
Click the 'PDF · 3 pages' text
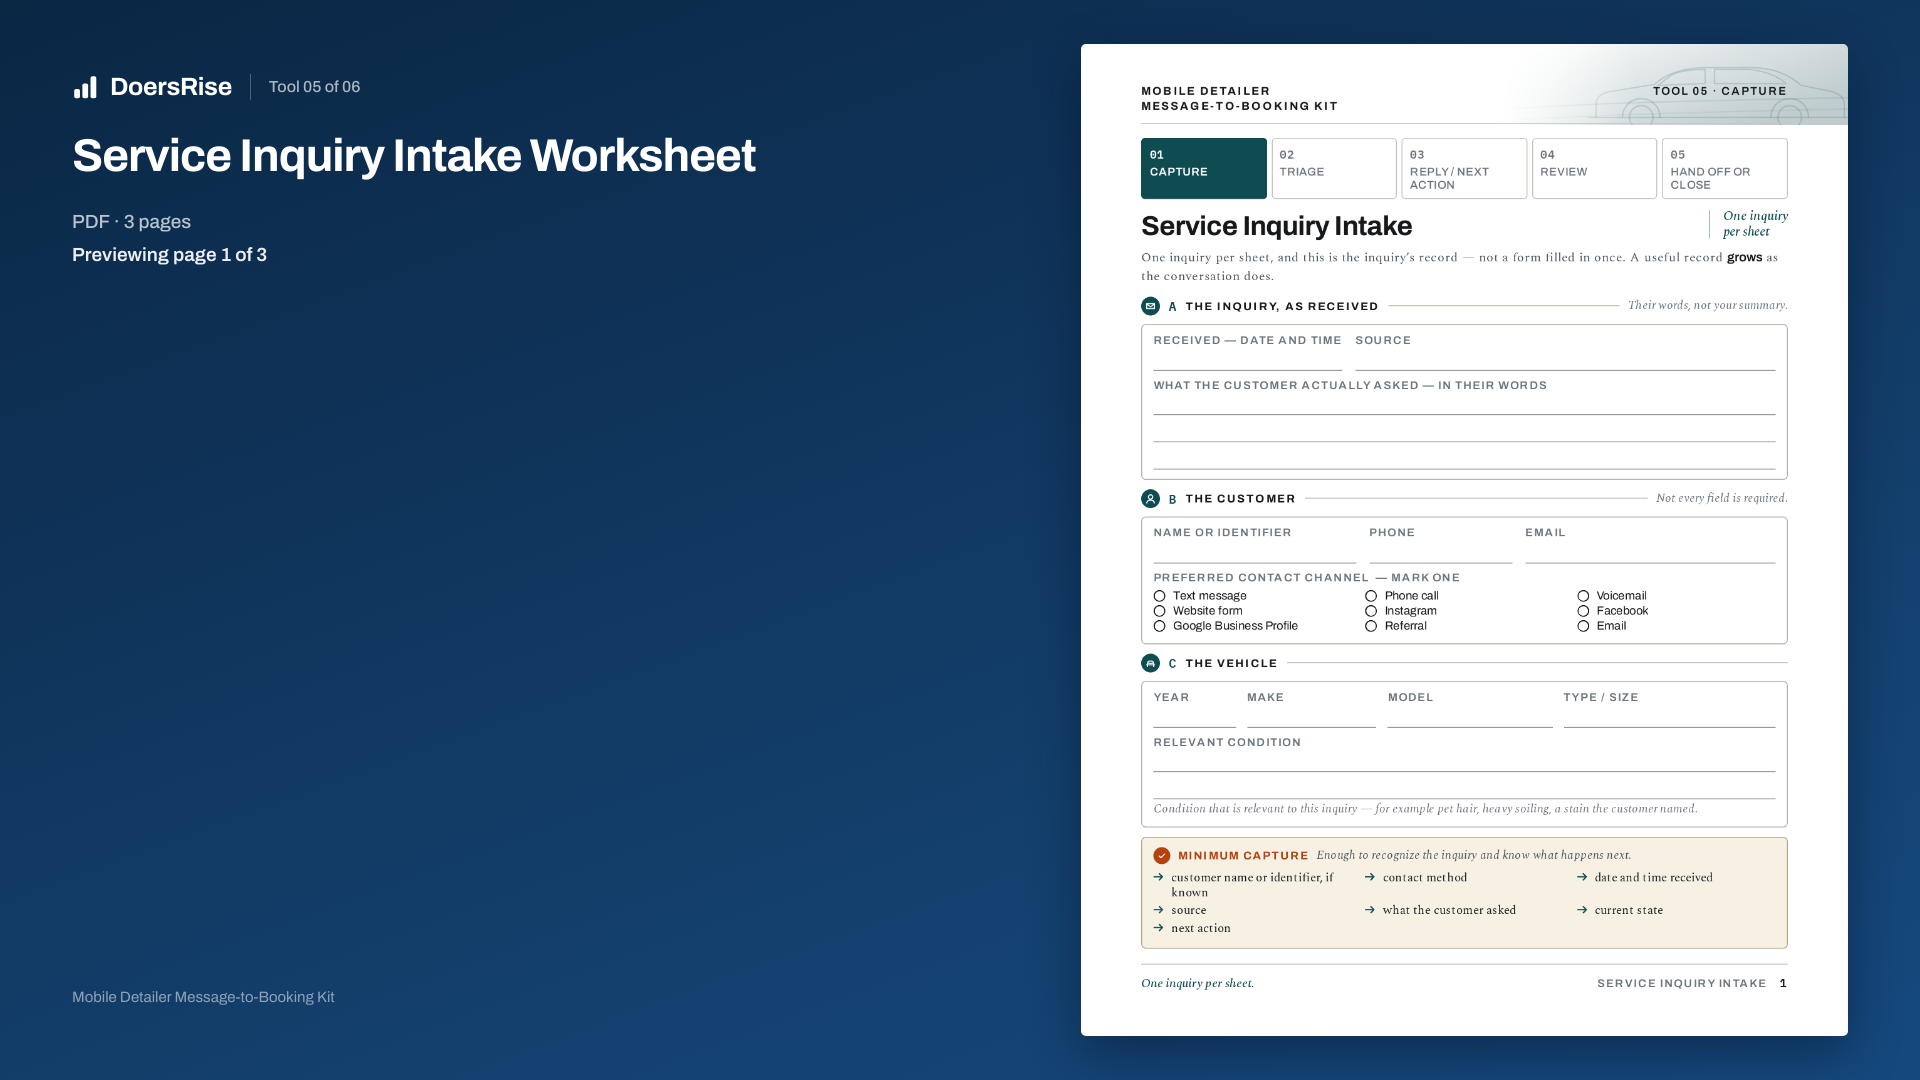pyautogui.click(x=131, y=222)
